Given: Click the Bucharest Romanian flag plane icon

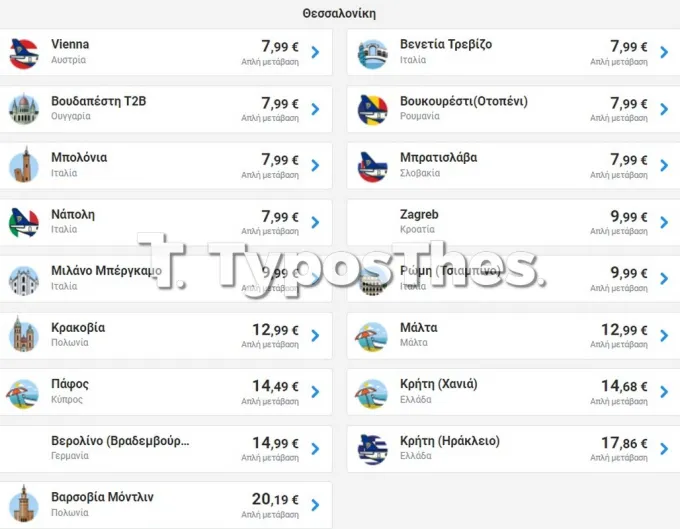Looking at the screenshot, I should [373, 109].
